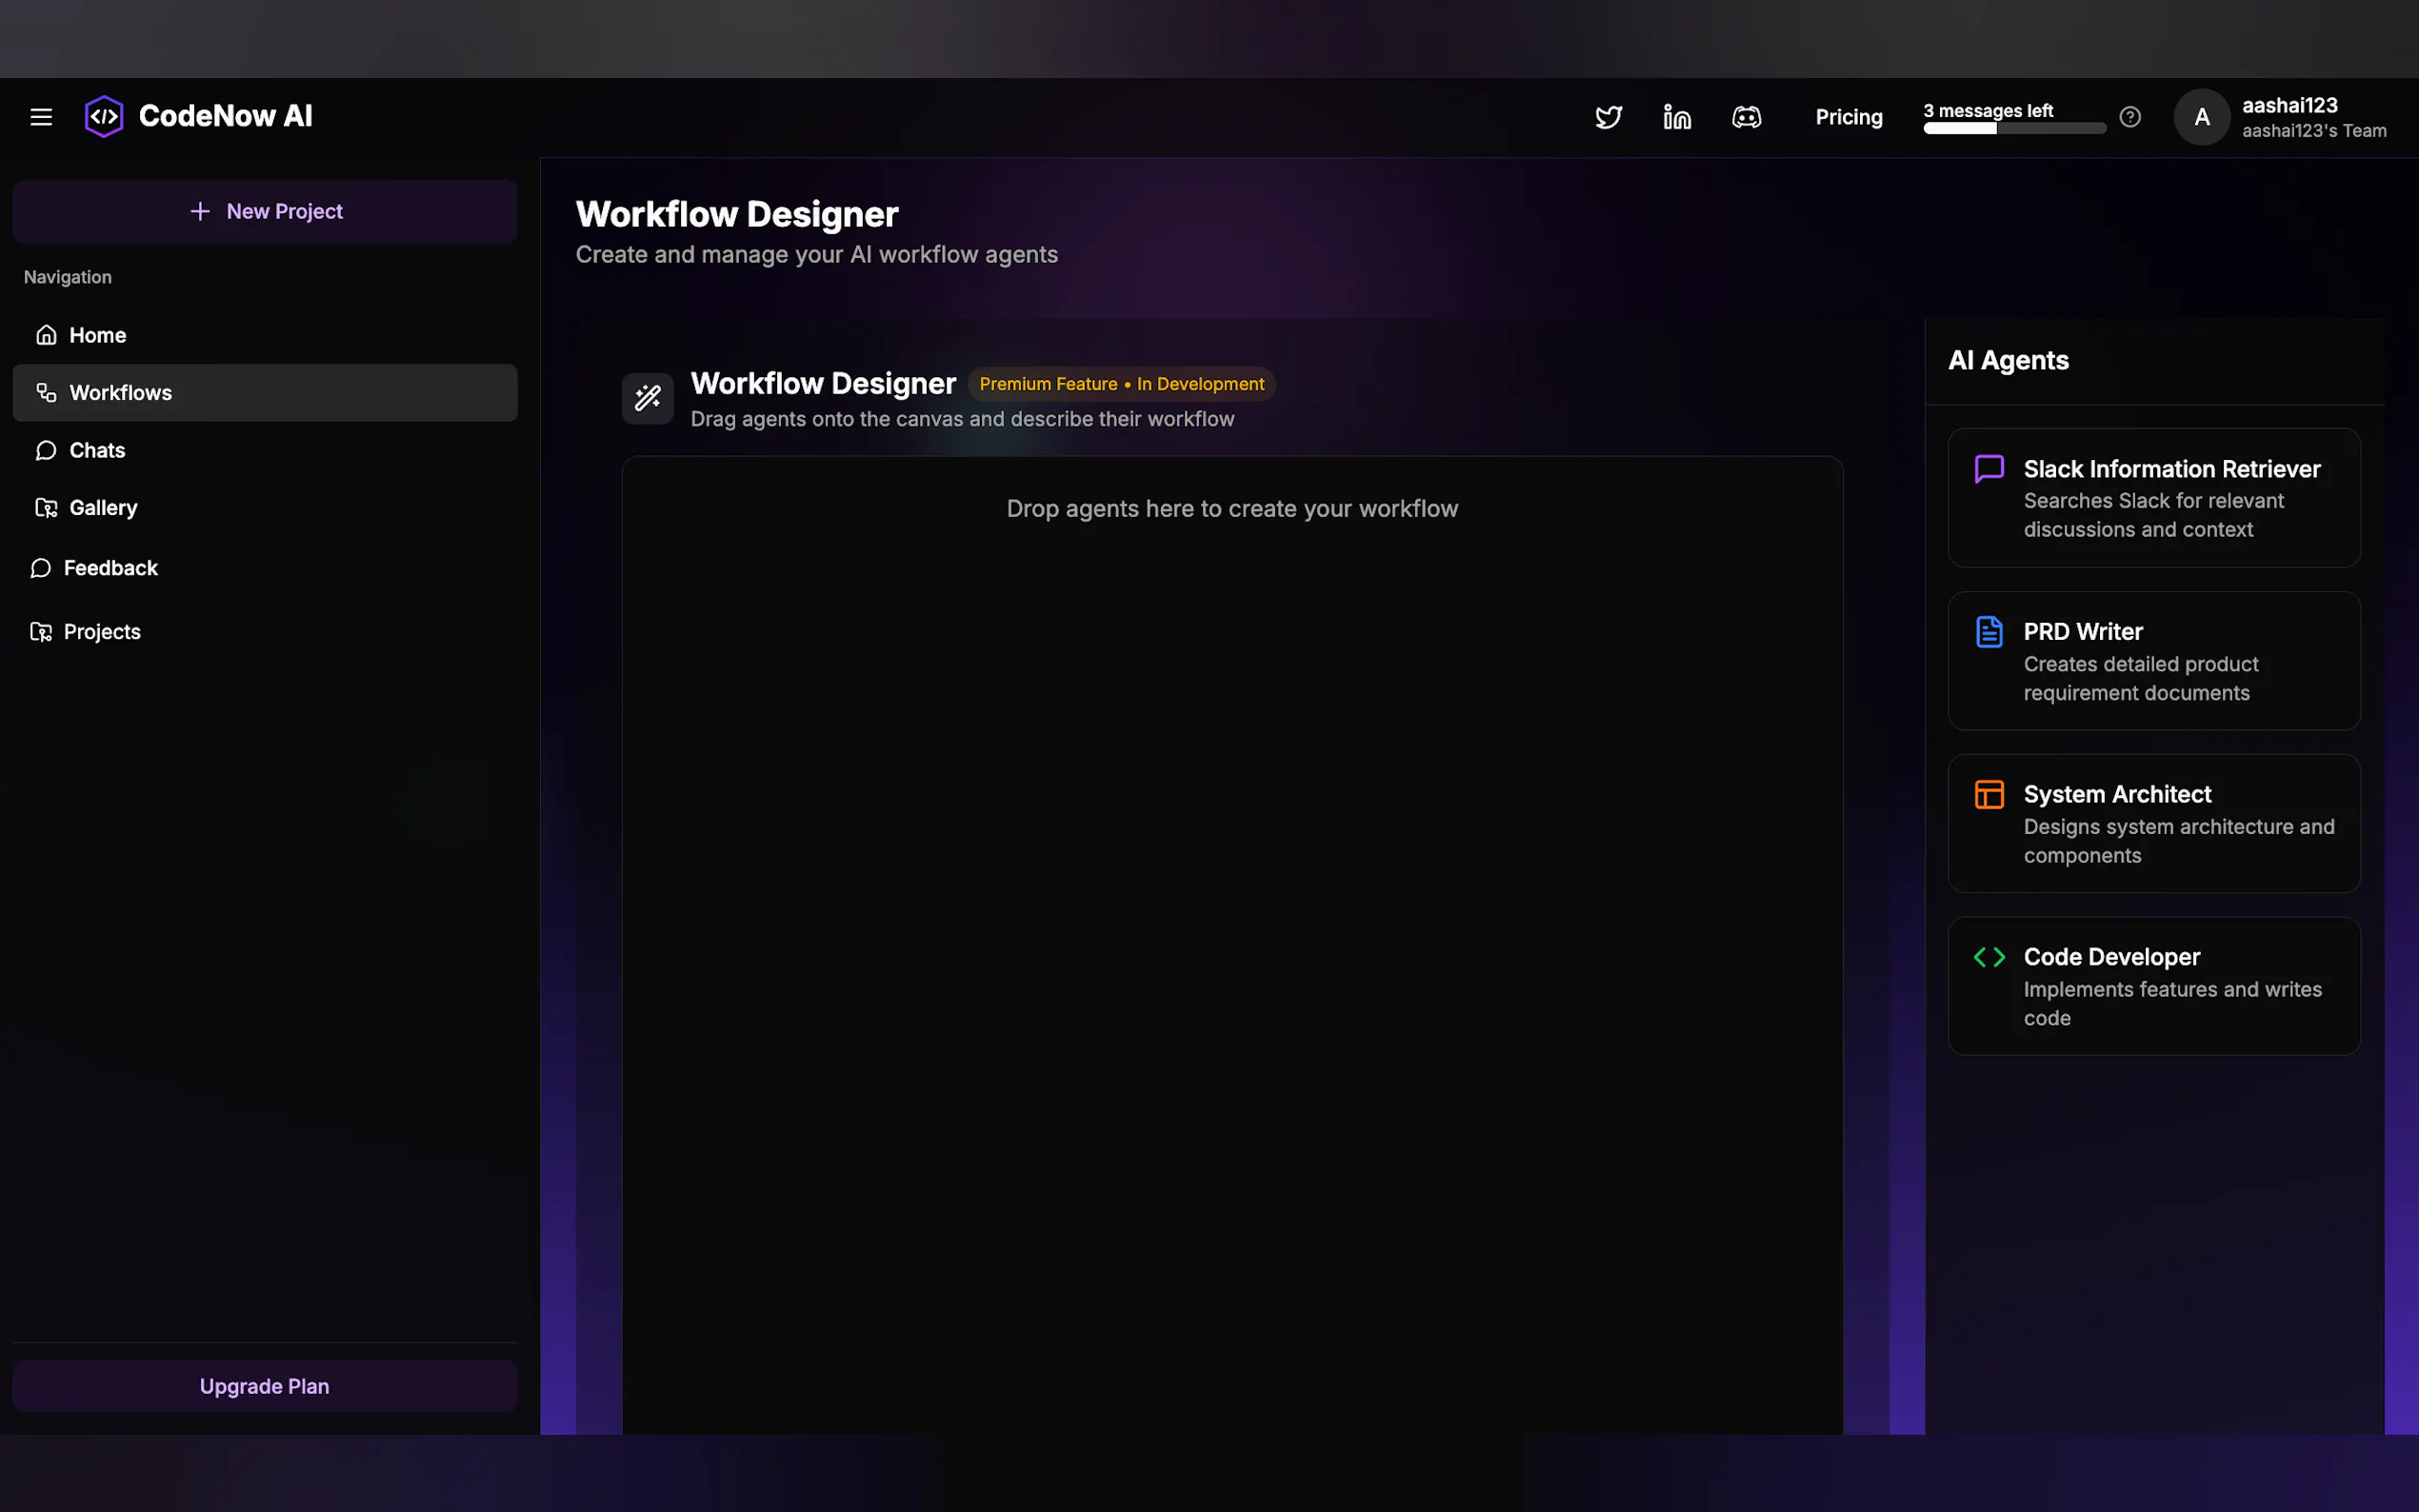Open Projects in the sidebar
The image size is (2419, 1512).
click(101, 632)
